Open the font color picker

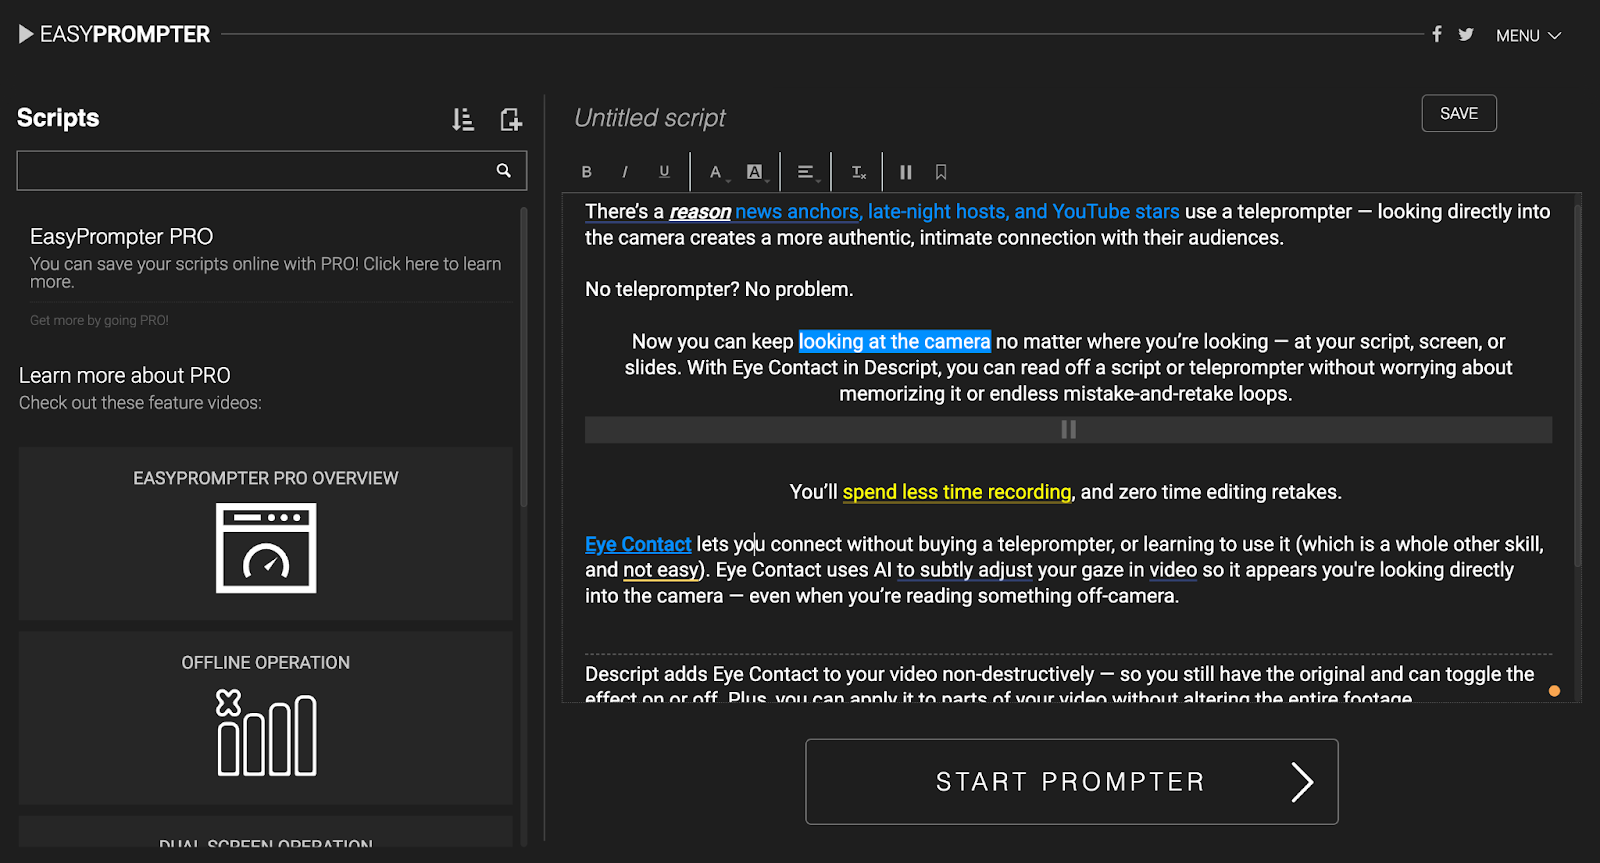pyautogui.click(x=717, y=172)
